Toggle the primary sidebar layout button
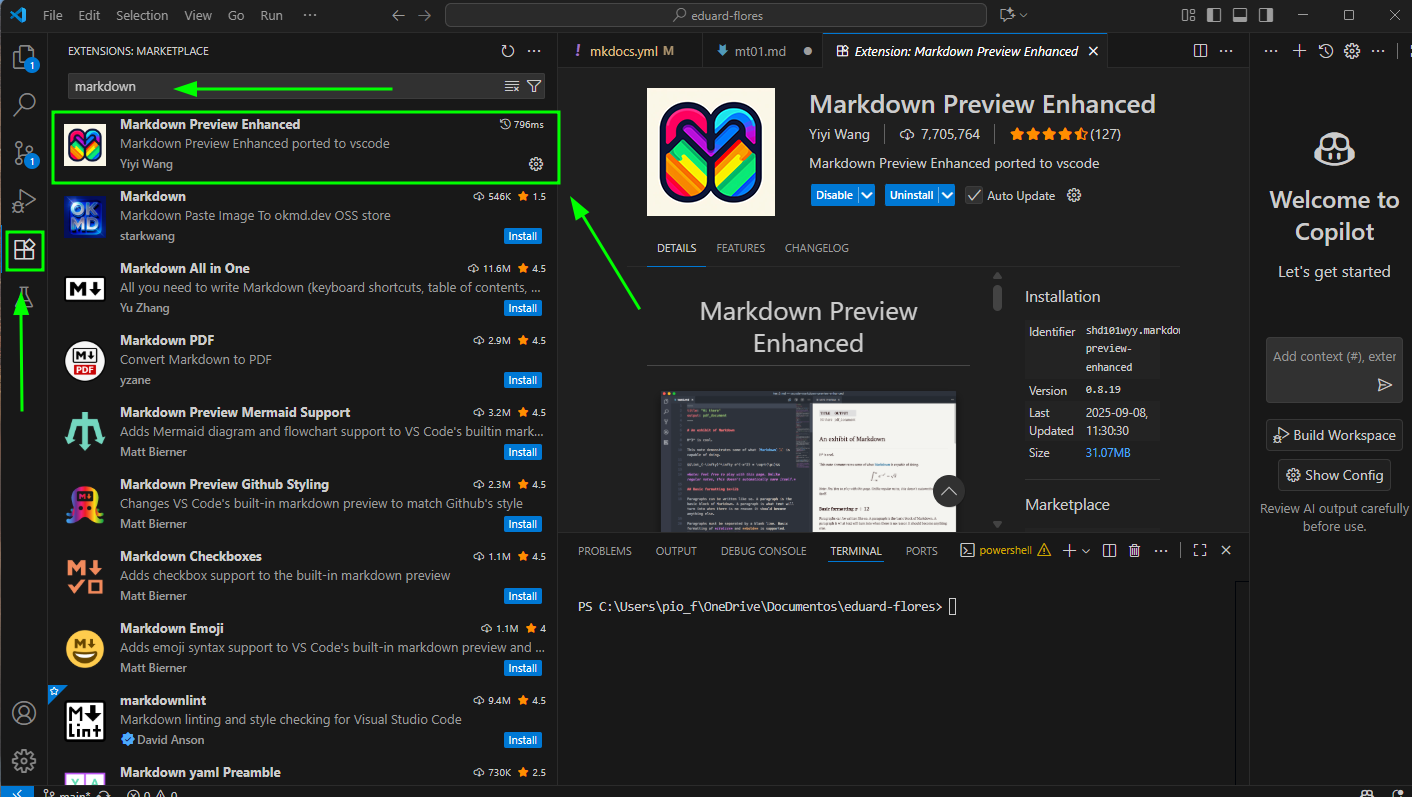1412x797 pixels. [x=1214, y=15]
